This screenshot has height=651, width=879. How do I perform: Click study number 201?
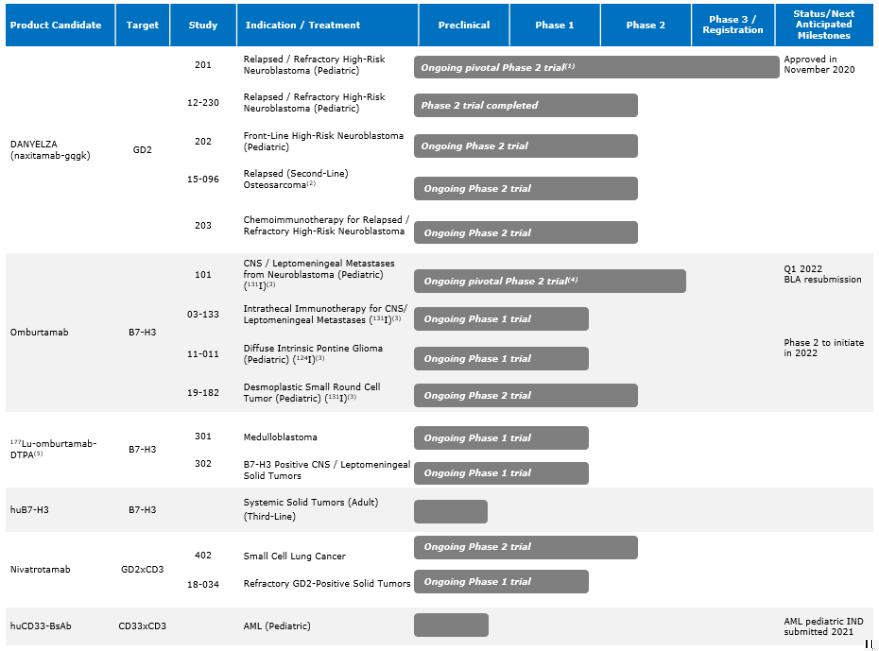(203, 64)
